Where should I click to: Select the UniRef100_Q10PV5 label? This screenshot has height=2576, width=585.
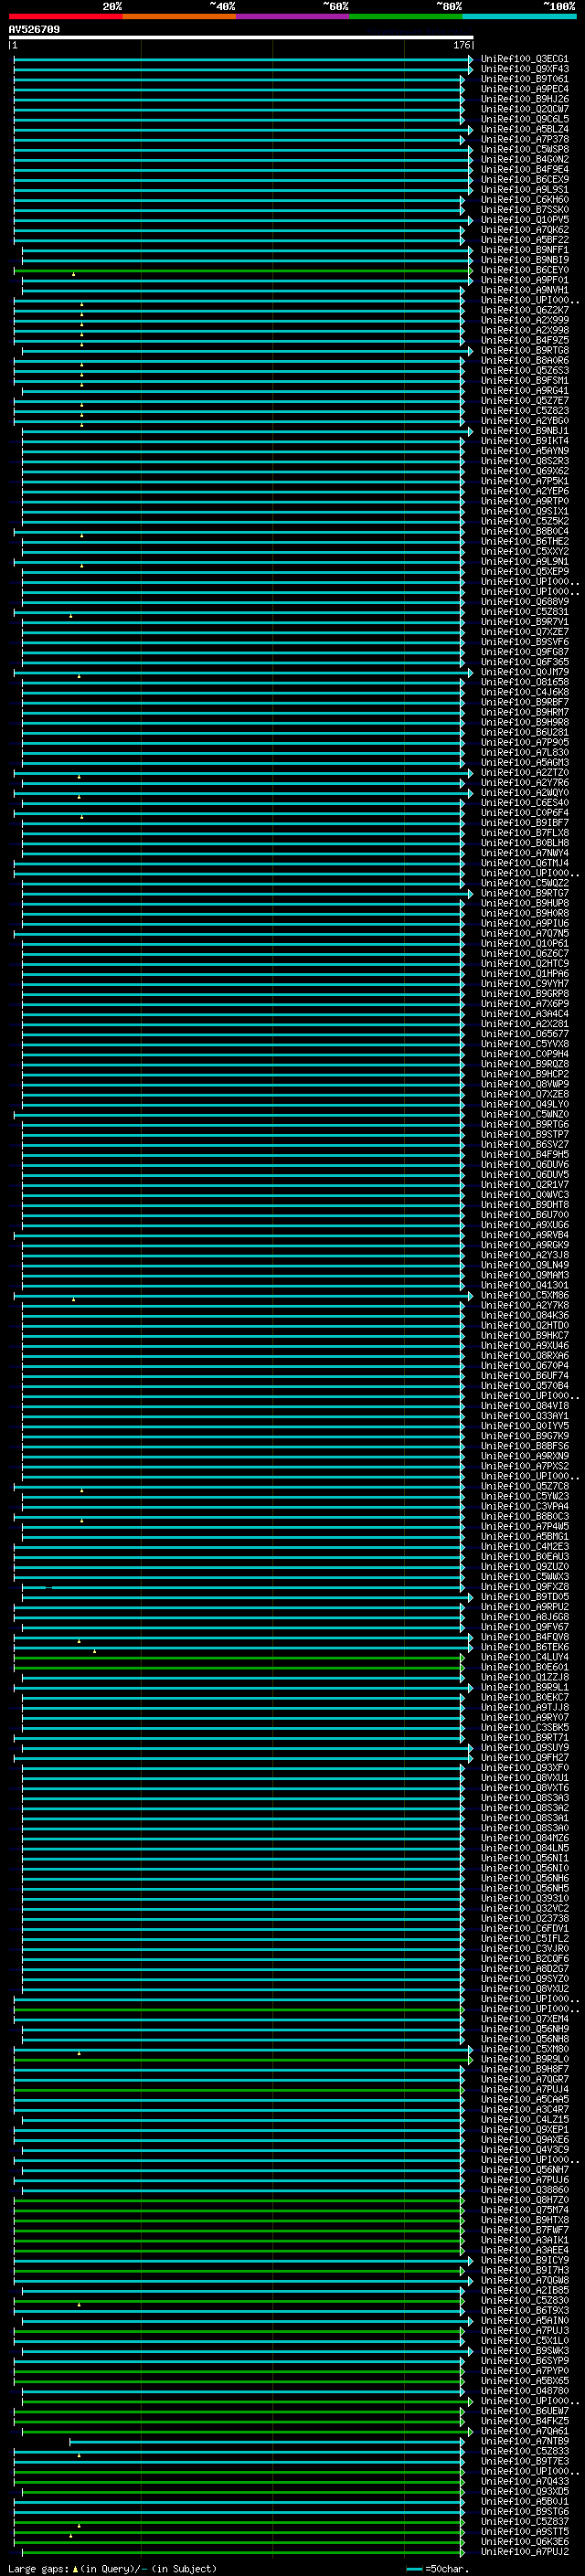coord(524,219)
